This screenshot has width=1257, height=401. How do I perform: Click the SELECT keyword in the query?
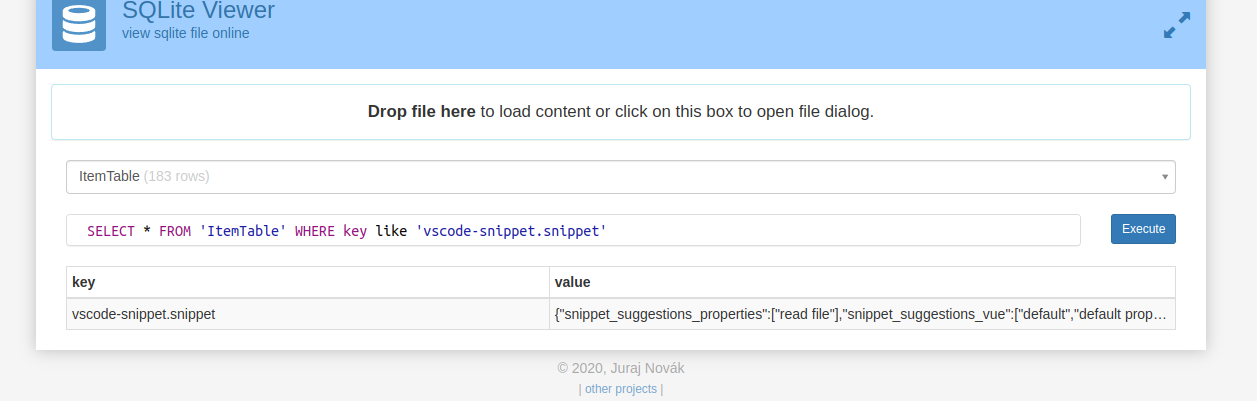click(110, 231)
